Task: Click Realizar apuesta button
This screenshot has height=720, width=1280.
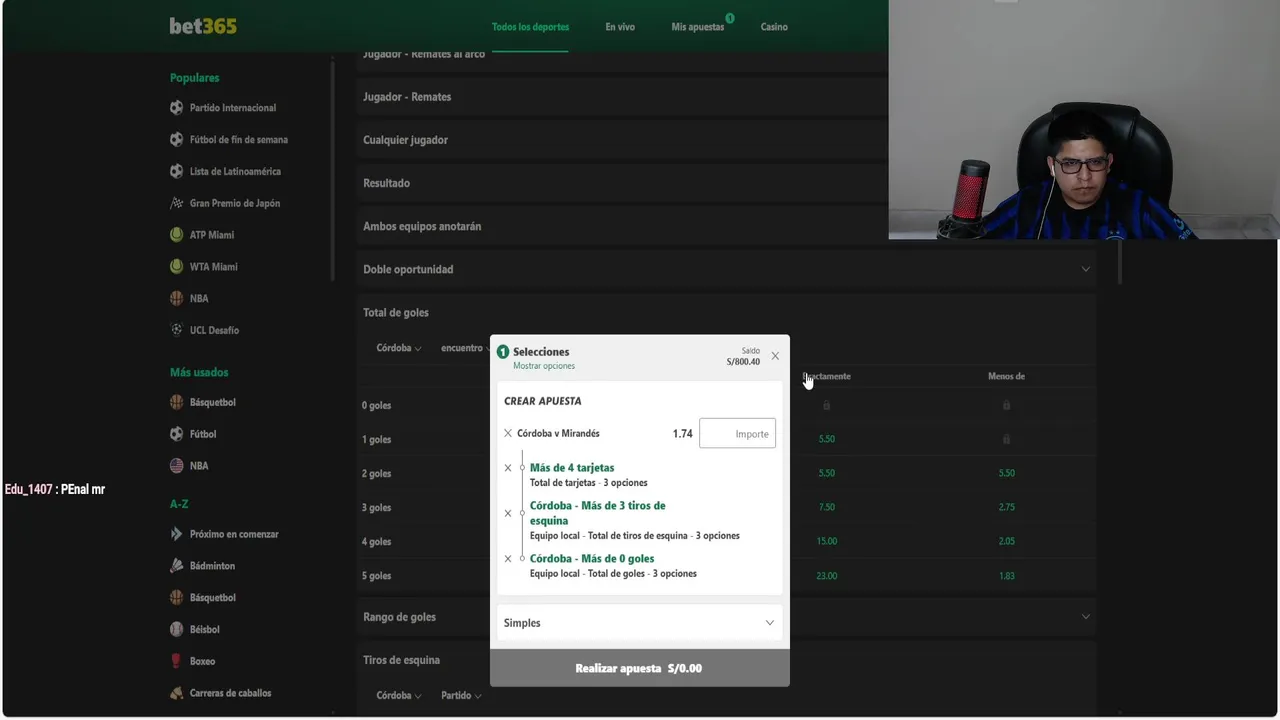Action: coord(640,668)
